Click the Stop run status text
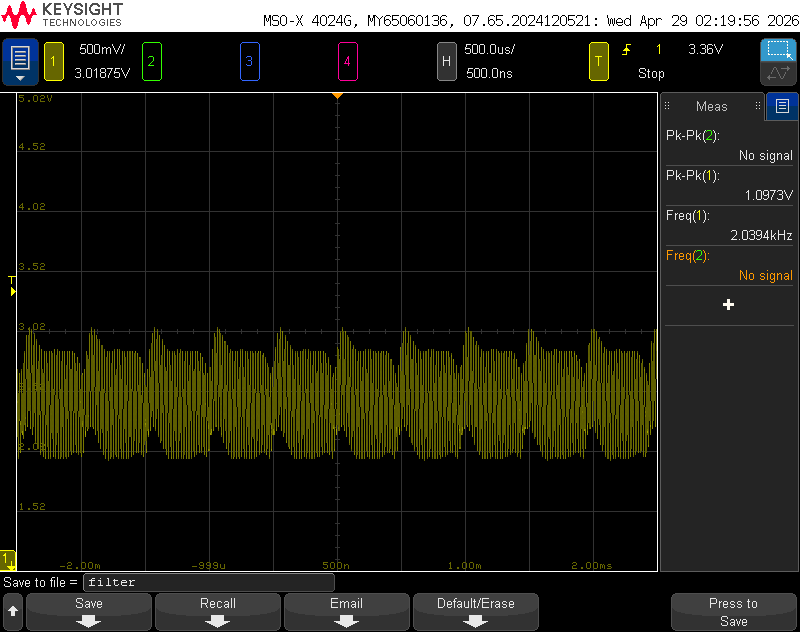The height and width of the screenshot is (632, 800). pyautogui.click(x=651, y=73)
